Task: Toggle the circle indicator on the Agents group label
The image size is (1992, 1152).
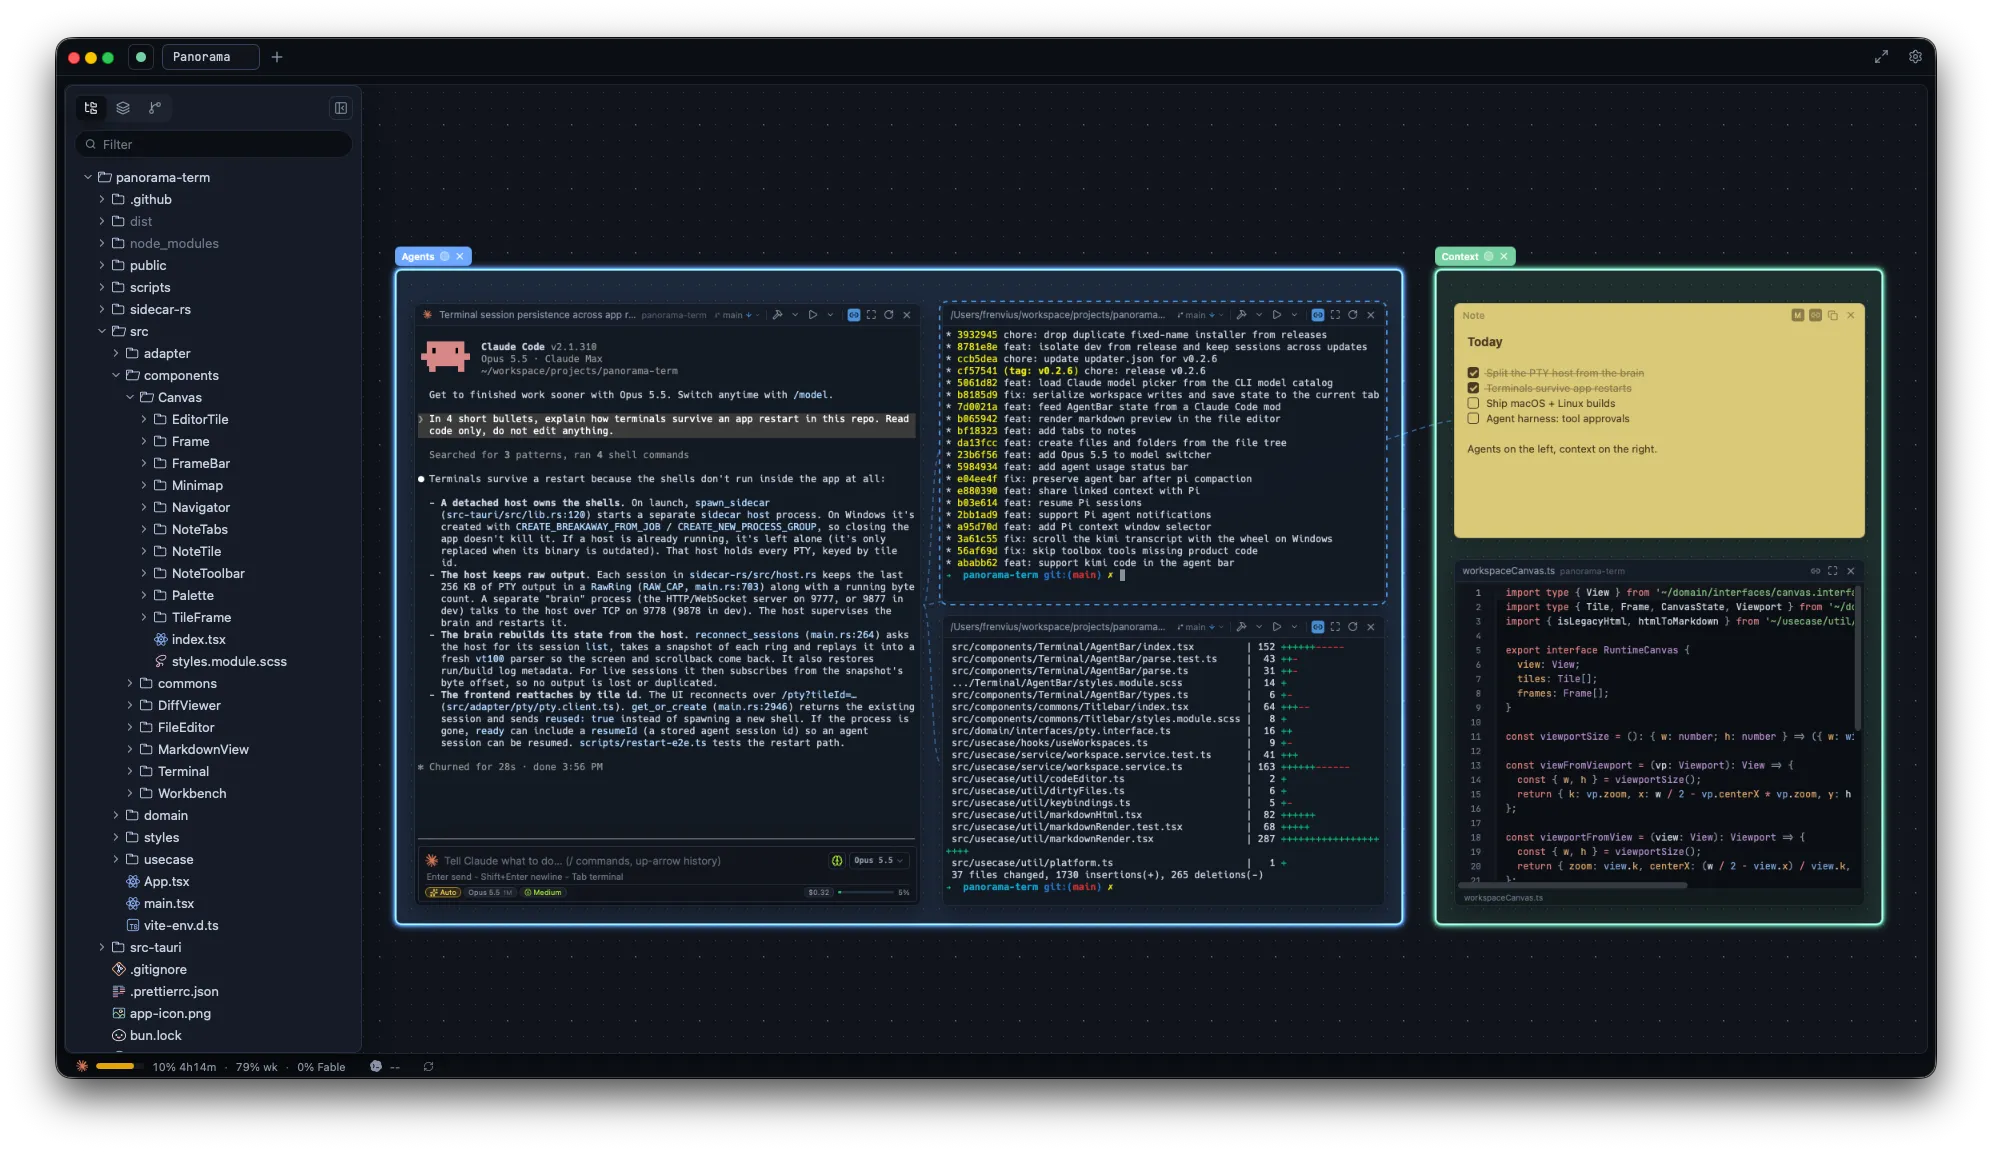Action: (x=445, y=257)
